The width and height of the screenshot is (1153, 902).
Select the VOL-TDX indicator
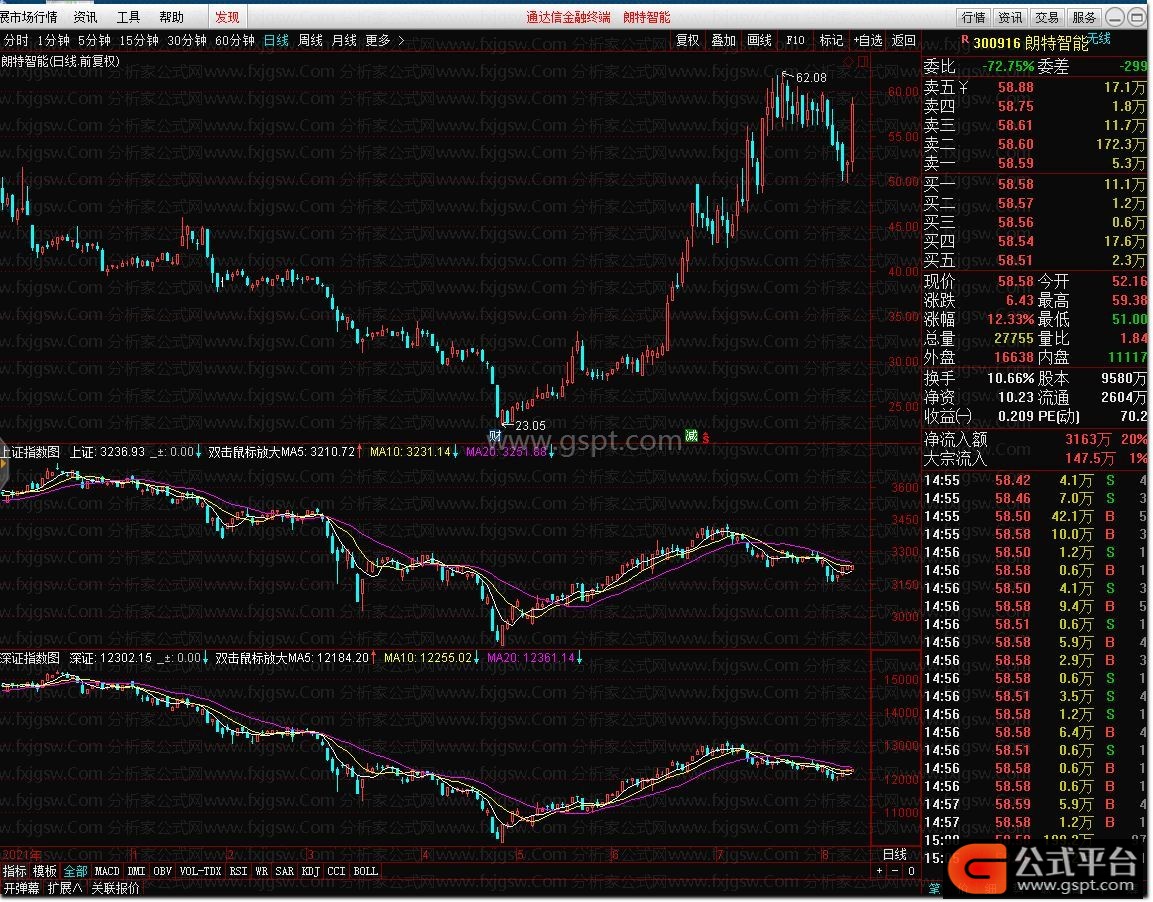(x=200, y=871)
